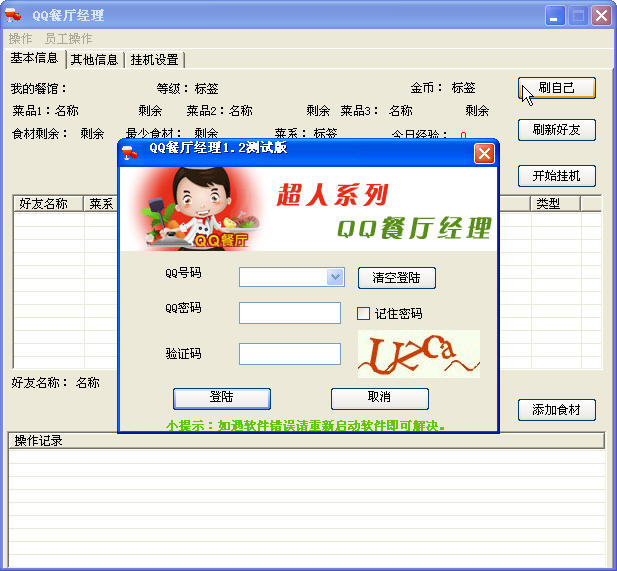Click the 金币： label
This screenshot has width=617, height=571.
coord(427,88)
